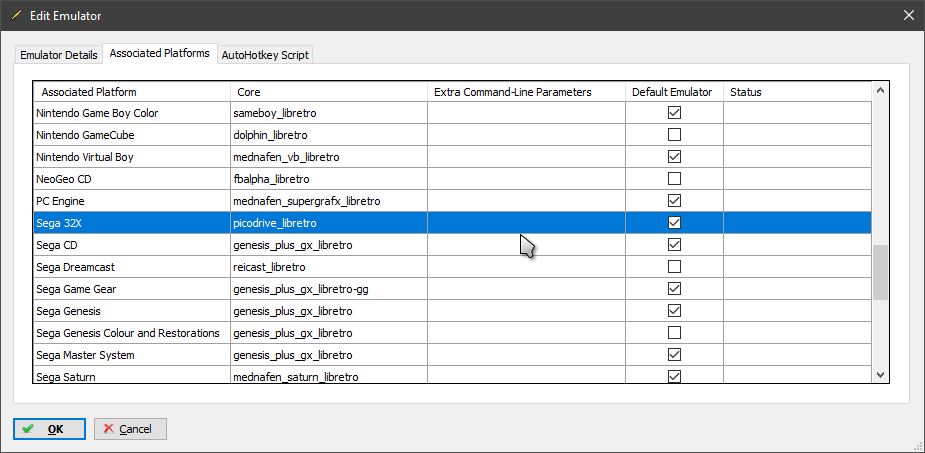Click Extra Command-Line Parameters column header
This screenshot has width=925, height=453.
pos(526,92)
